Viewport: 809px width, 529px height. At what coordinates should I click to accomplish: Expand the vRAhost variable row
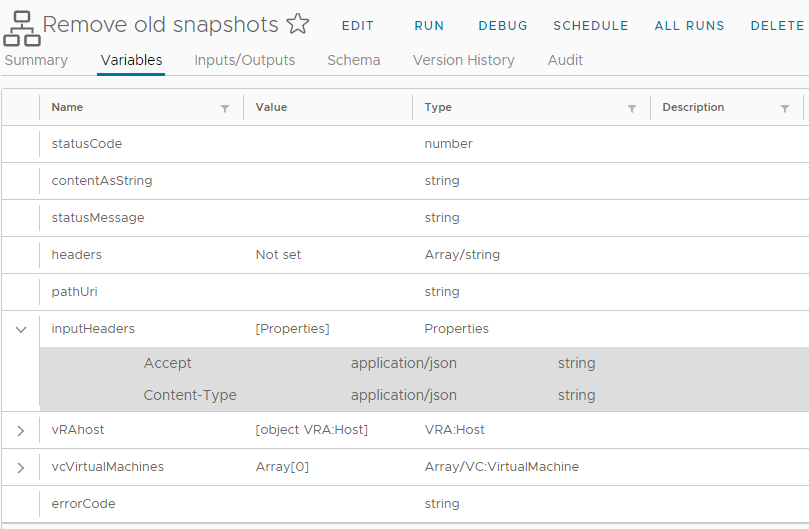pos(21,430)
